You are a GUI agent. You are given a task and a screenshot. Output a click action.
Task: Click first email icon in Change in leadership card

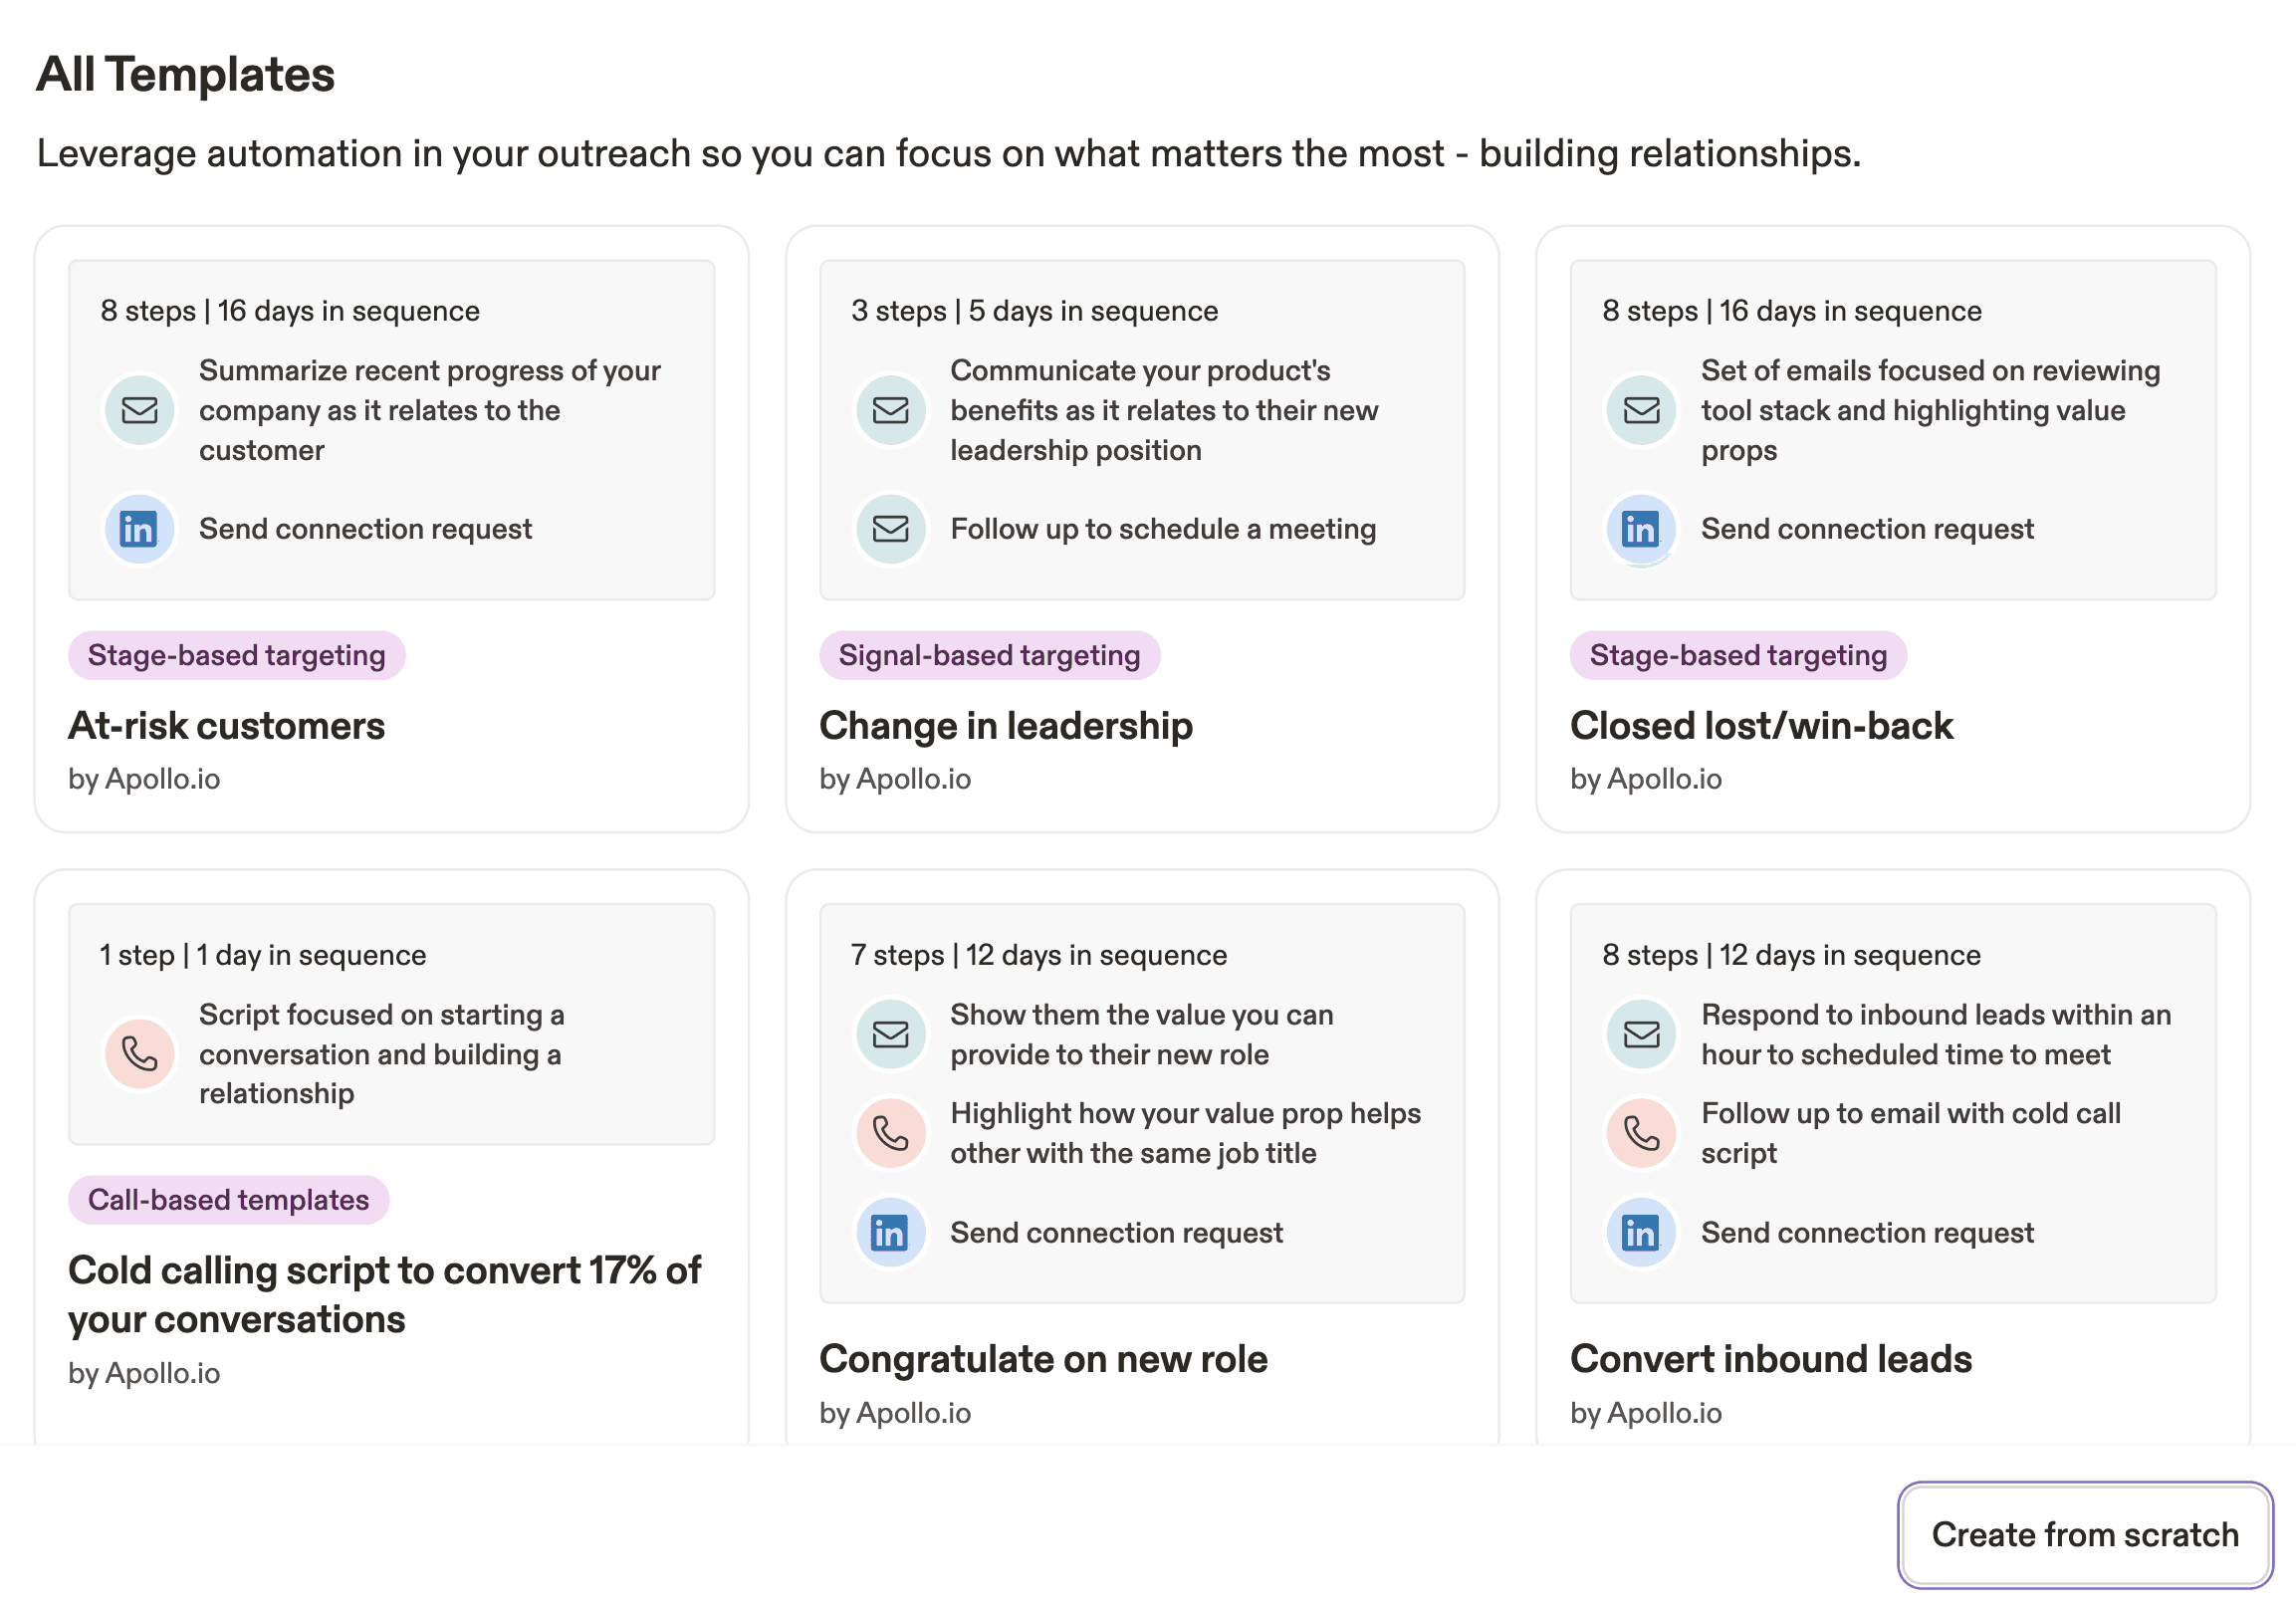(x=891, y=410)
